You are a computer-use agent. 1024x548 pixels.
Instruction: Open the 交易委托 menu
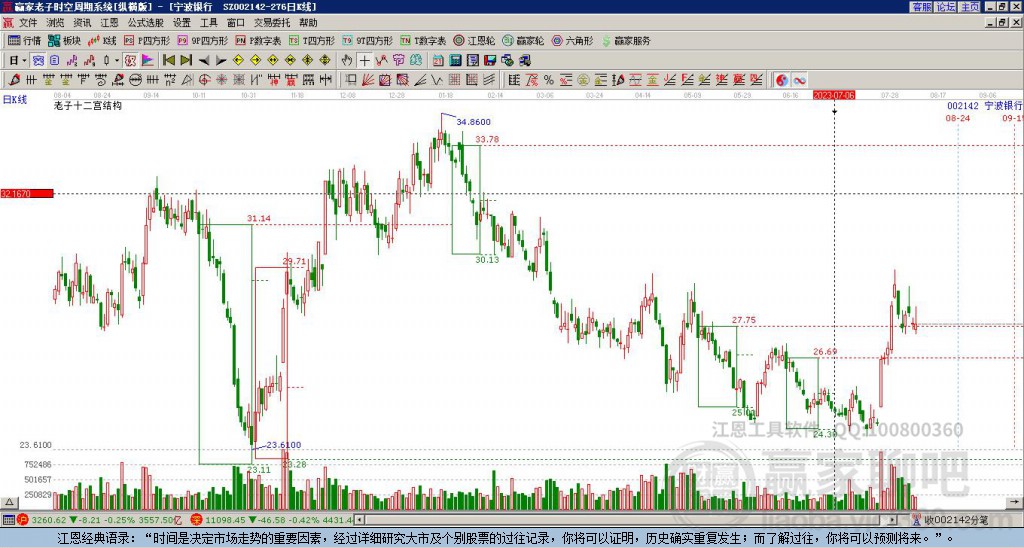click(x=272, y=23)
